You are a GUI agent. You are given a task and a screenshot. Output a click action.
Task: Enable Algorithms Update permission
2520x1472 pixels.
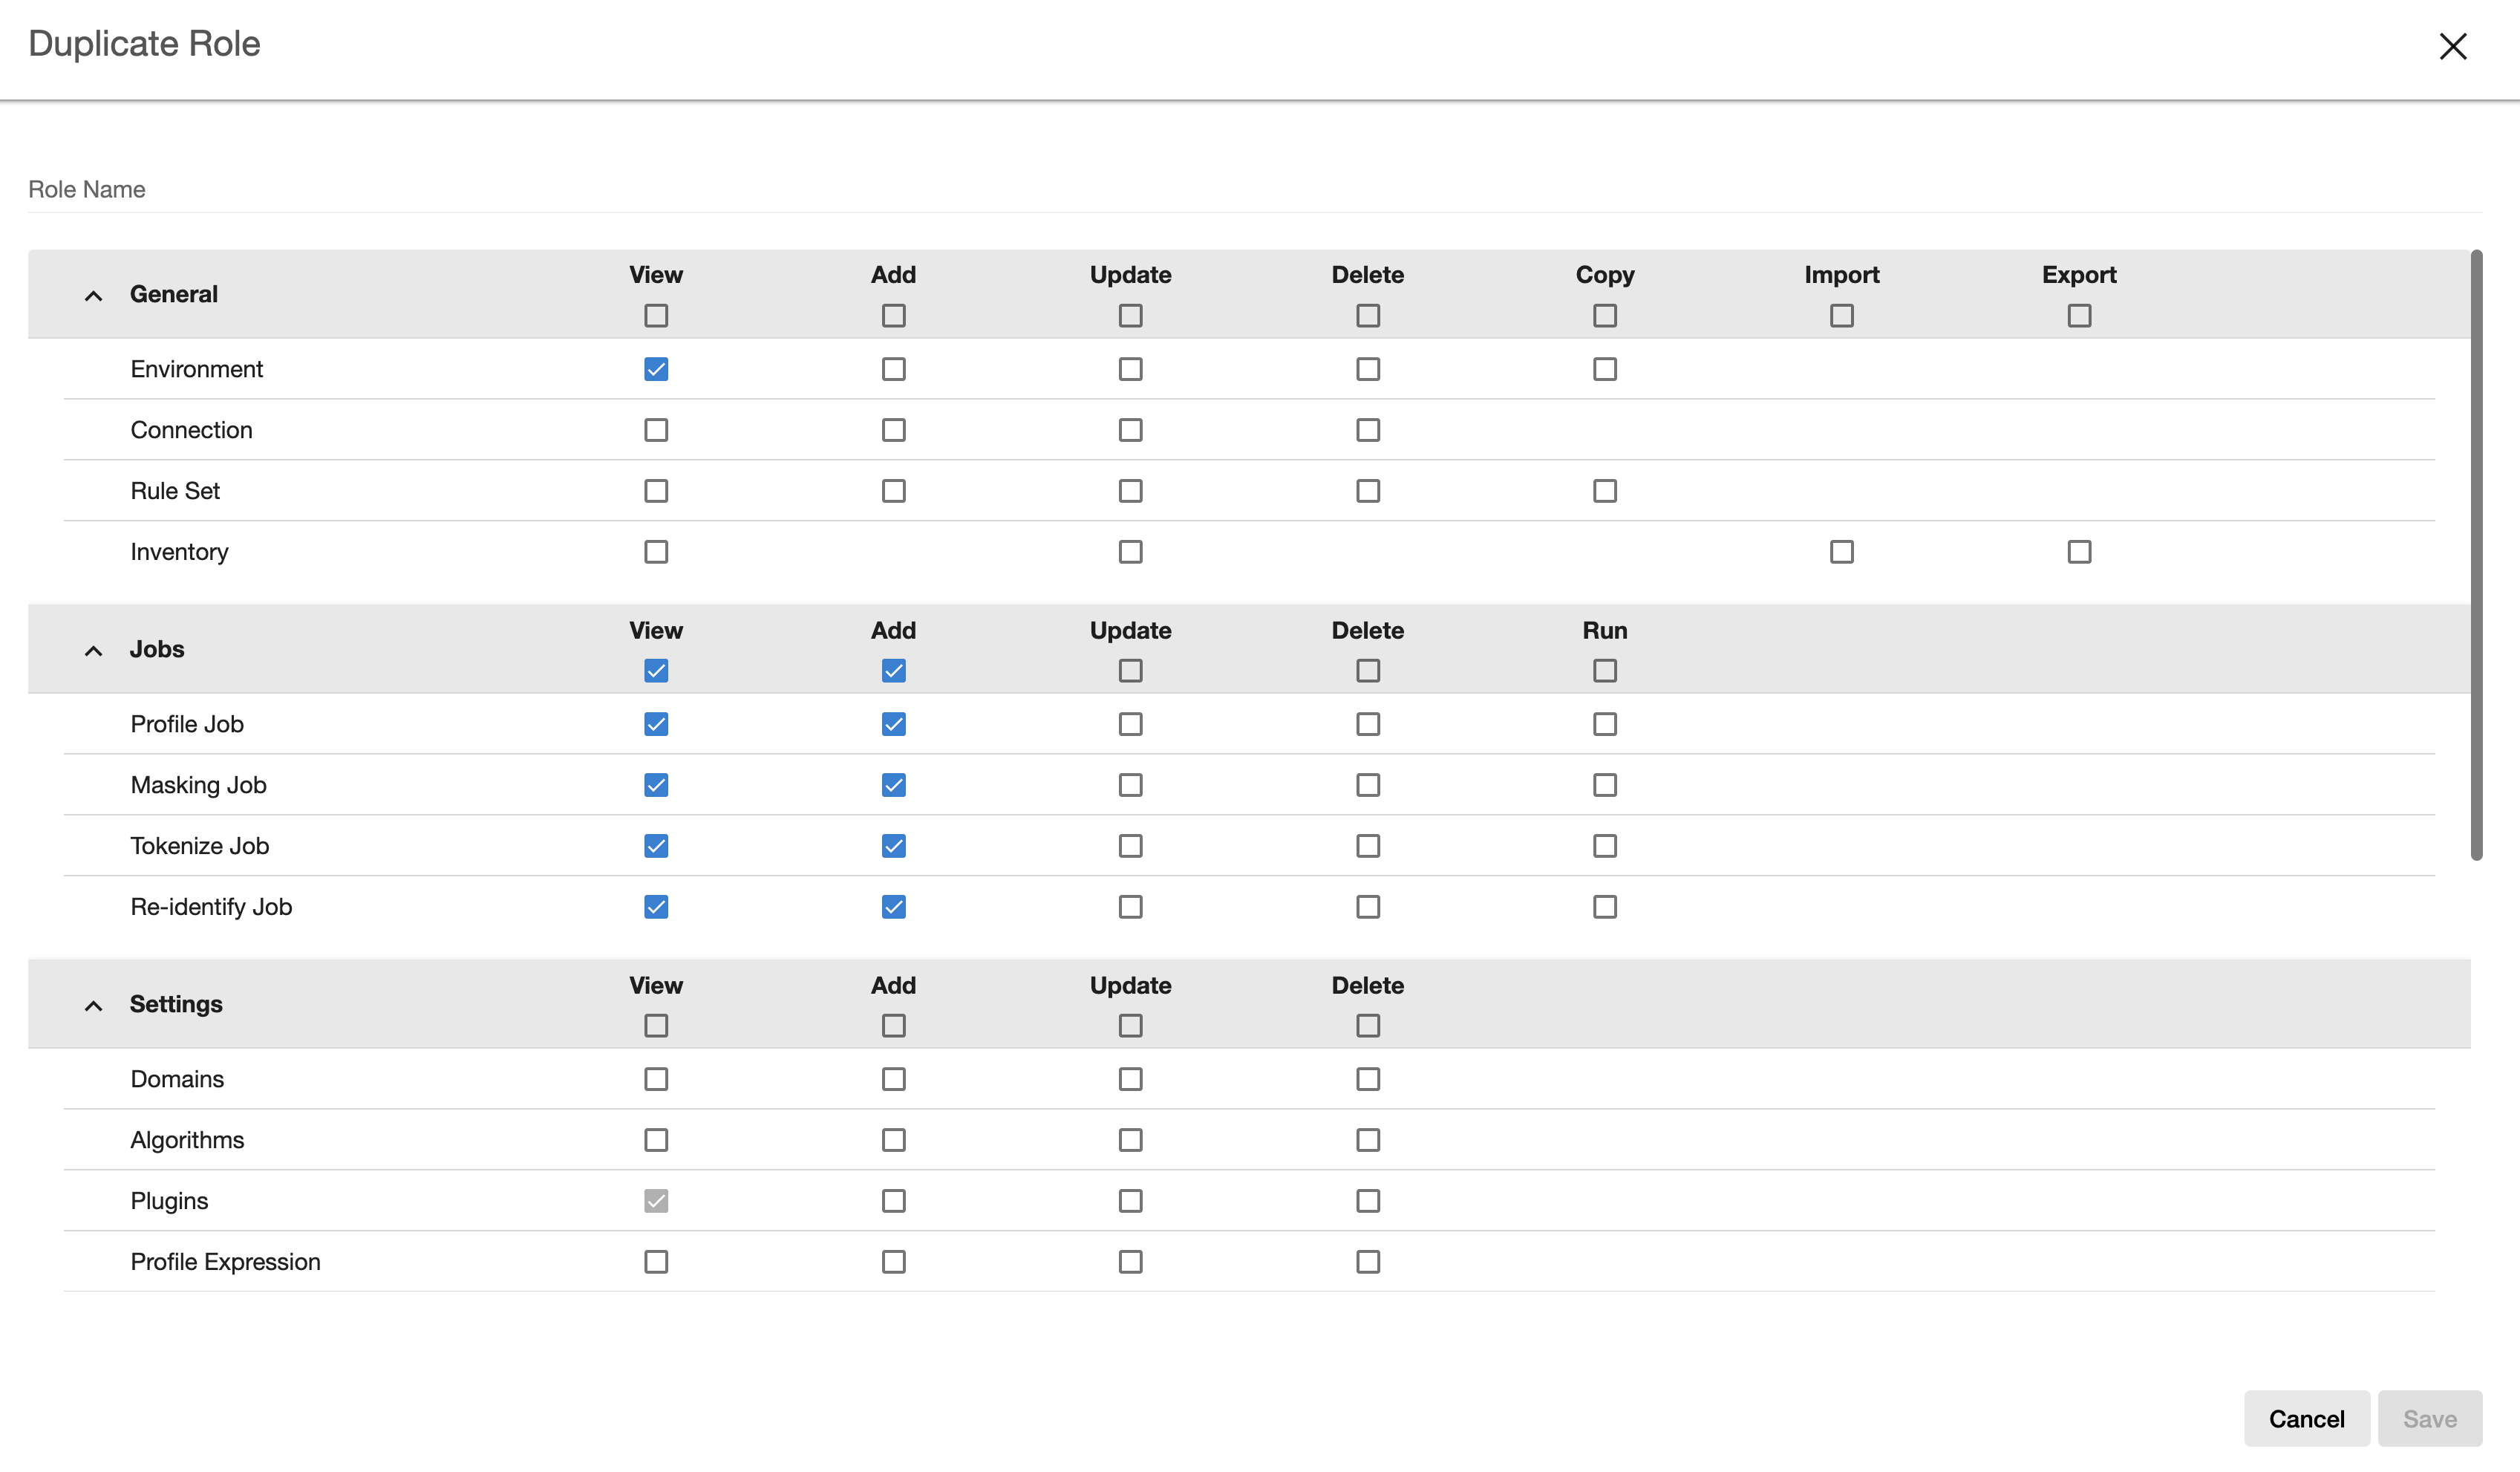1130,1140
